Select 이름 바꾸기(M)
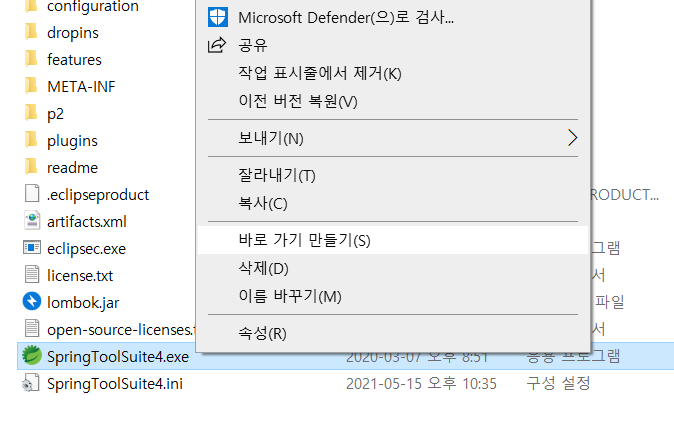674x437 pixels. click(393, 296)
